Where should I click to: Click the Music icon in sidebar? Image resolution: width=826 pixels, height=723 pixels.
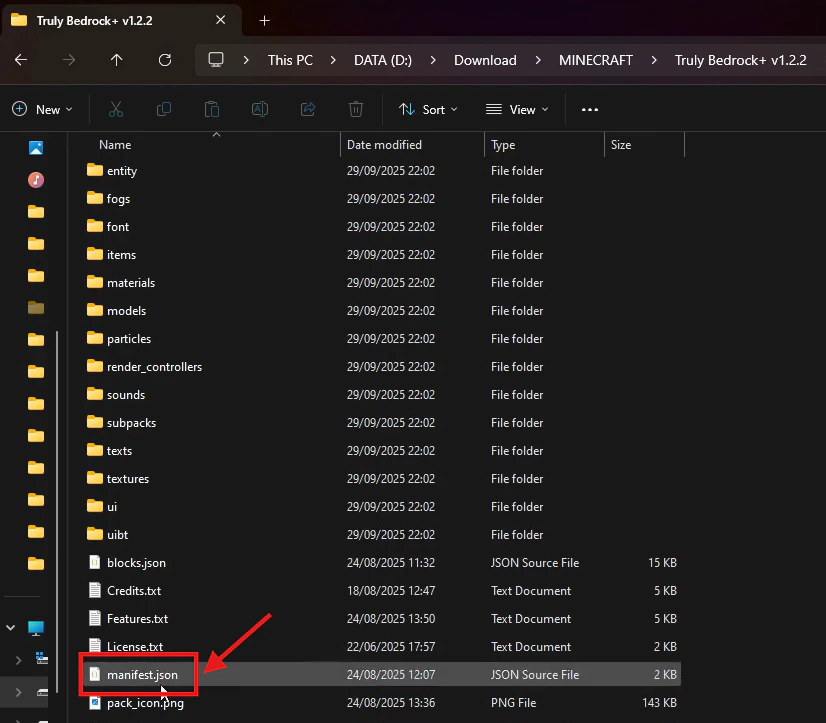coord(36,180)
